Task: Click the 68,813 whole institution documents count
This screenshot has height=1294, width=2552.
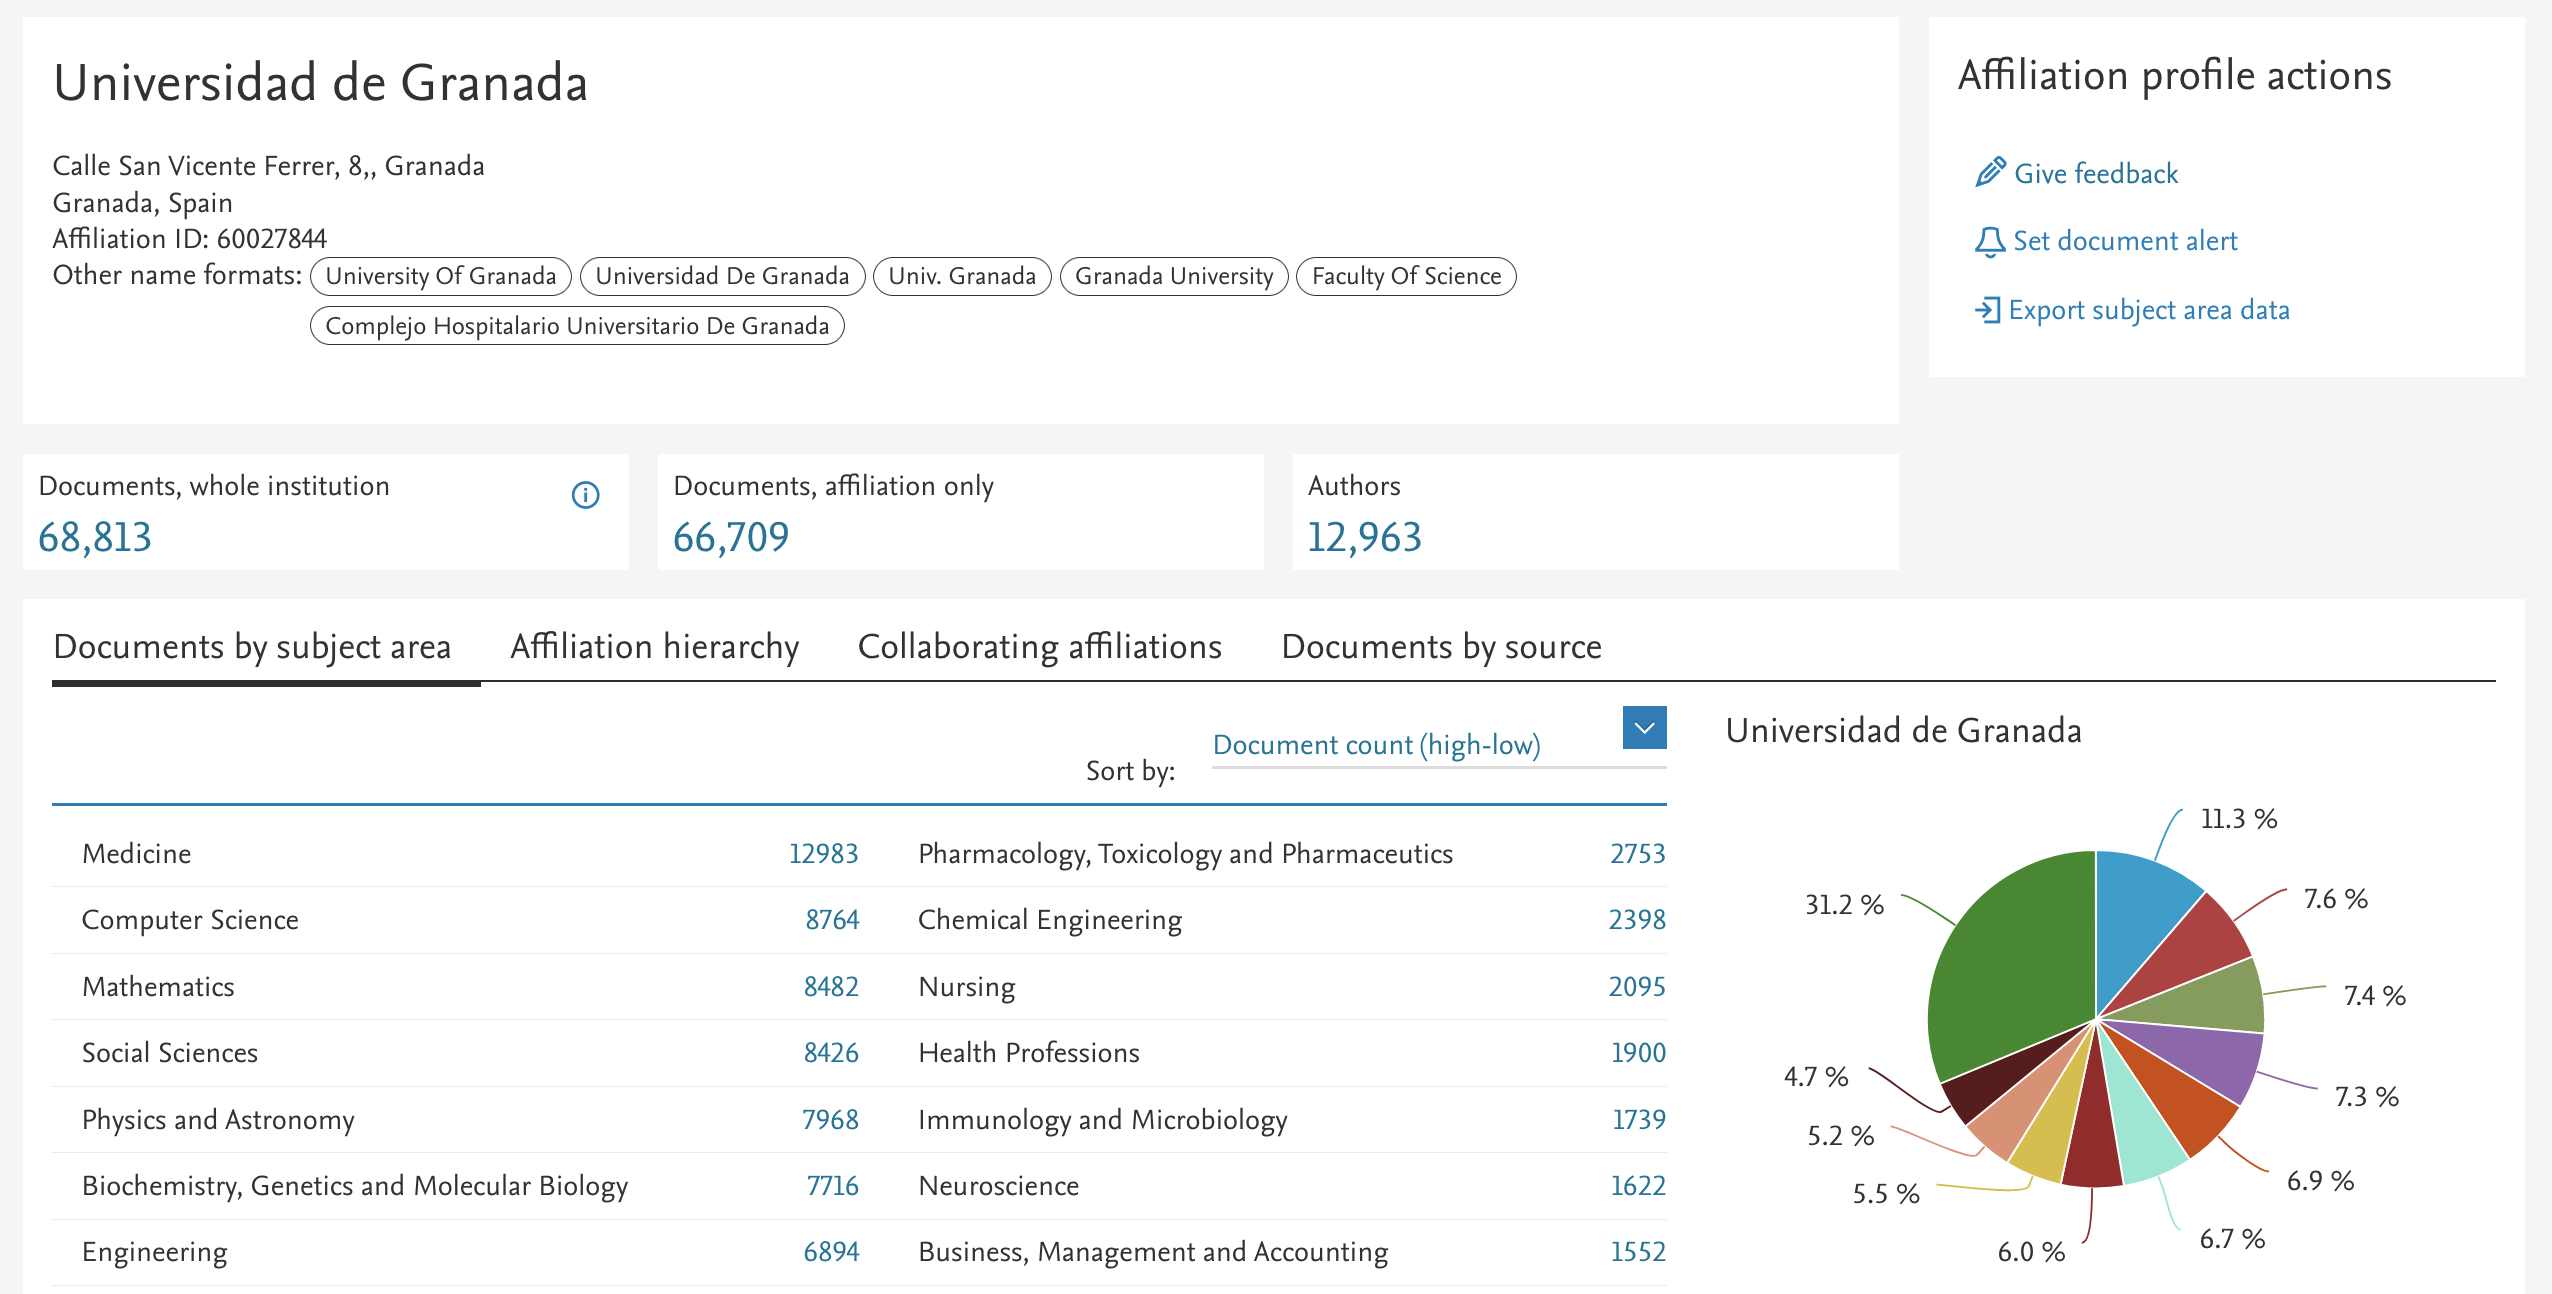Action: (x=95, y=538)
